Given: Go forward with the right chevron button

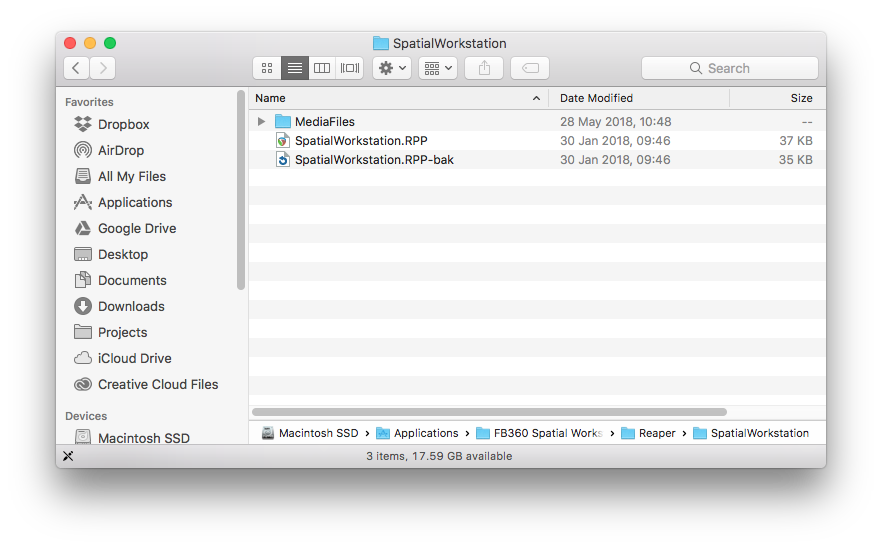Looking at the screenshot, I should point(103,68).
